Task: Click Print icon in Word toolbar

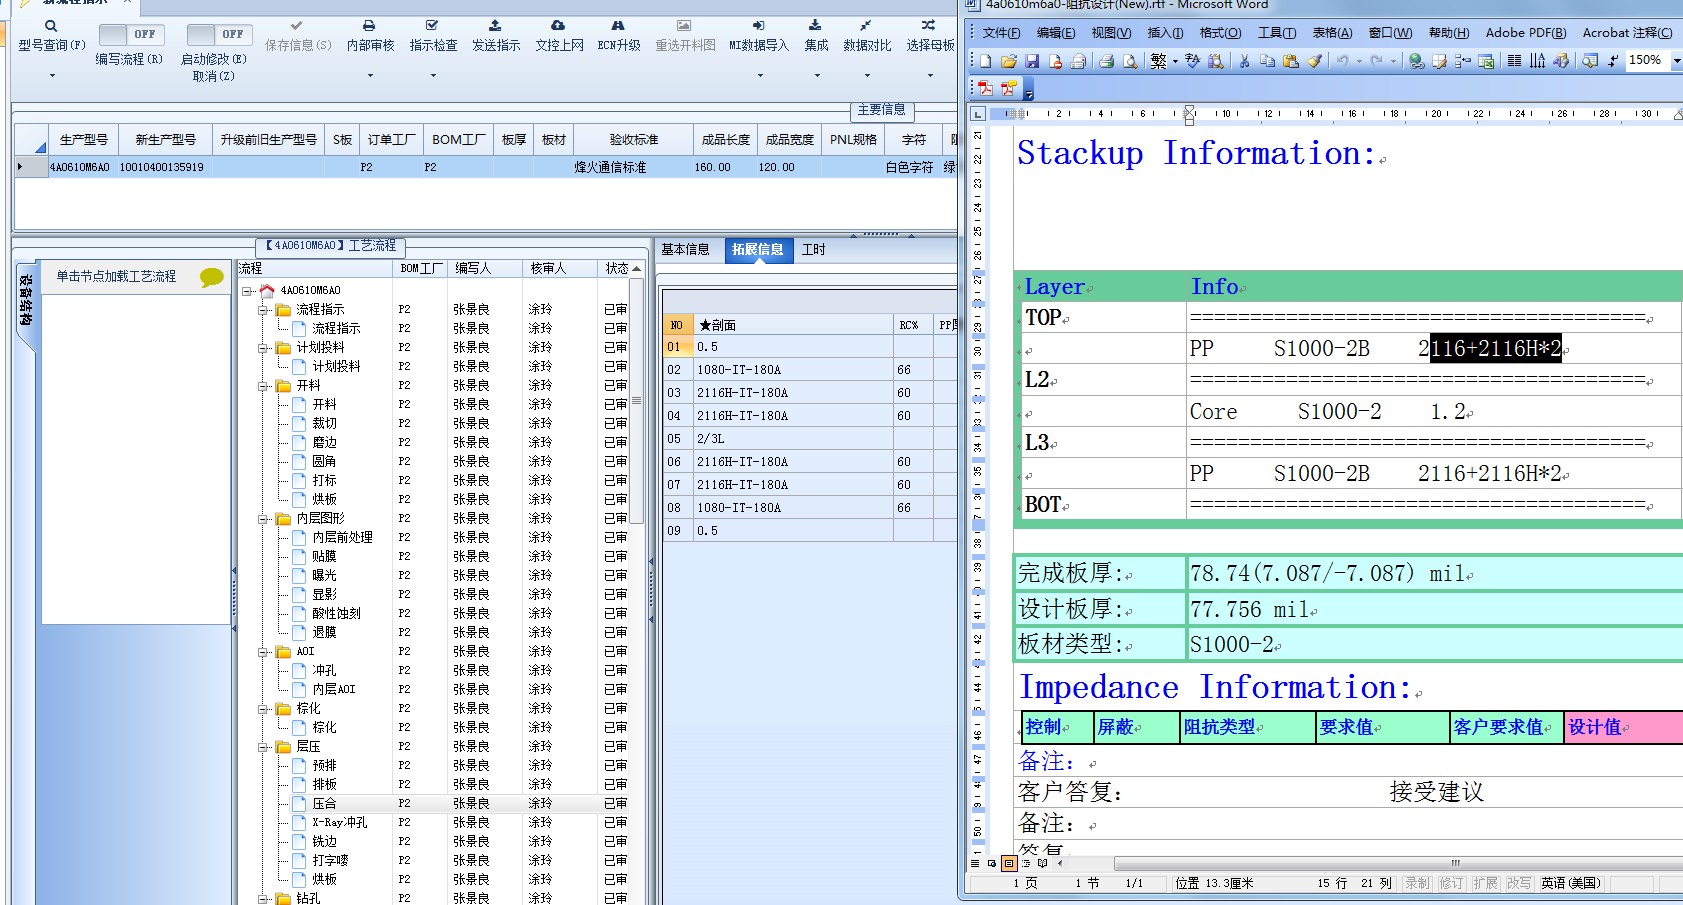Action: pyautogui.click(x=1106, y=61)
